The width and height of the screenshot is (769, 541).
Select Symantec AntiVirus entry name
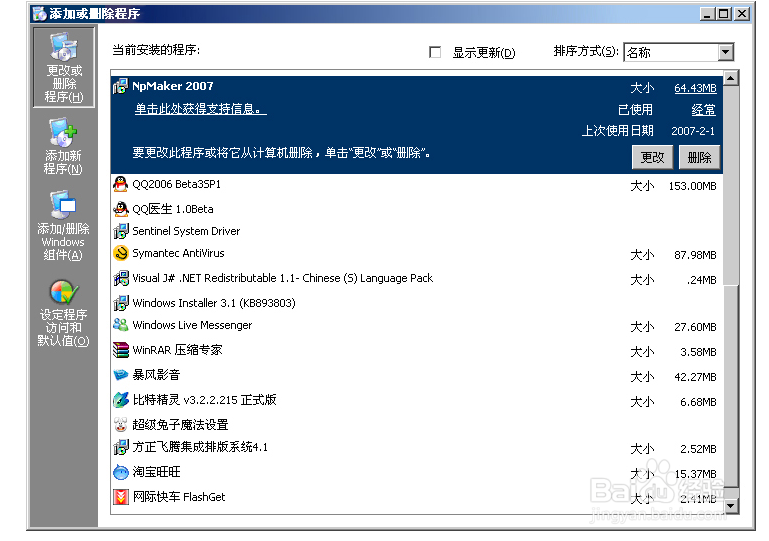coord(179,253)
